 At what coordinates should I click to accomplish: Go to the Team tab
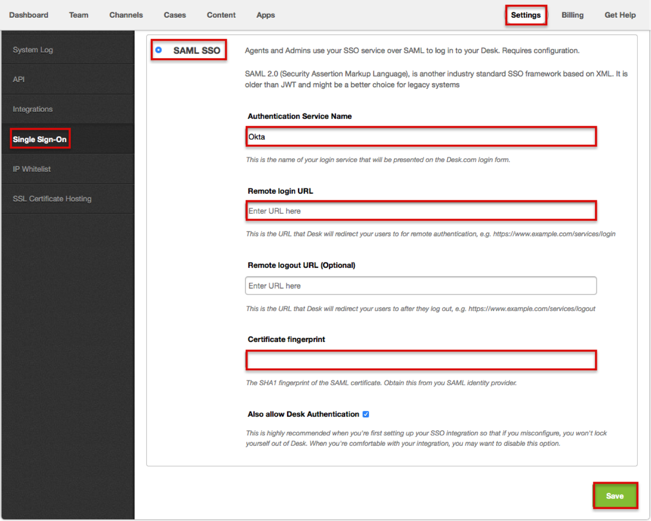point(79,15)
